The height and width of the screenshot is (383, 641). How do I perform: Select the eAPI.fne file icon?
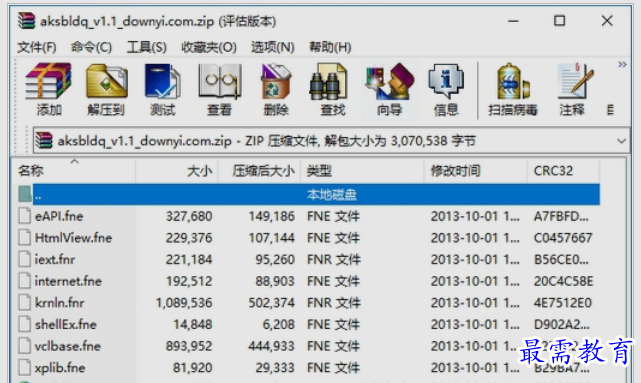point(25,216)
